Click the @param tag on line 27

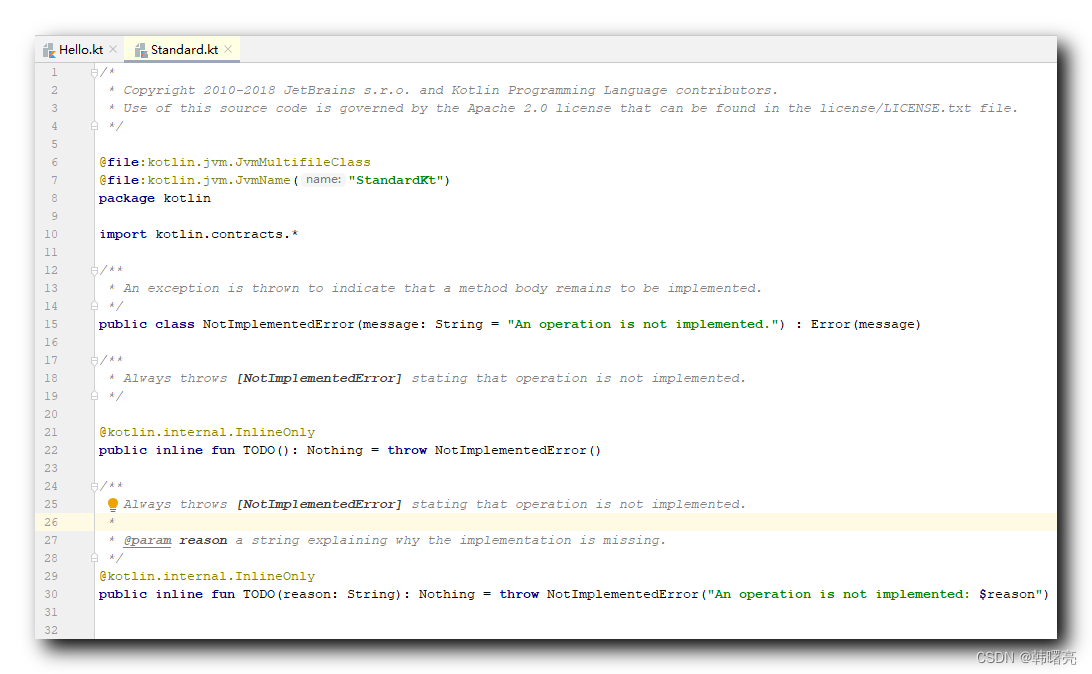click(147, 540)
